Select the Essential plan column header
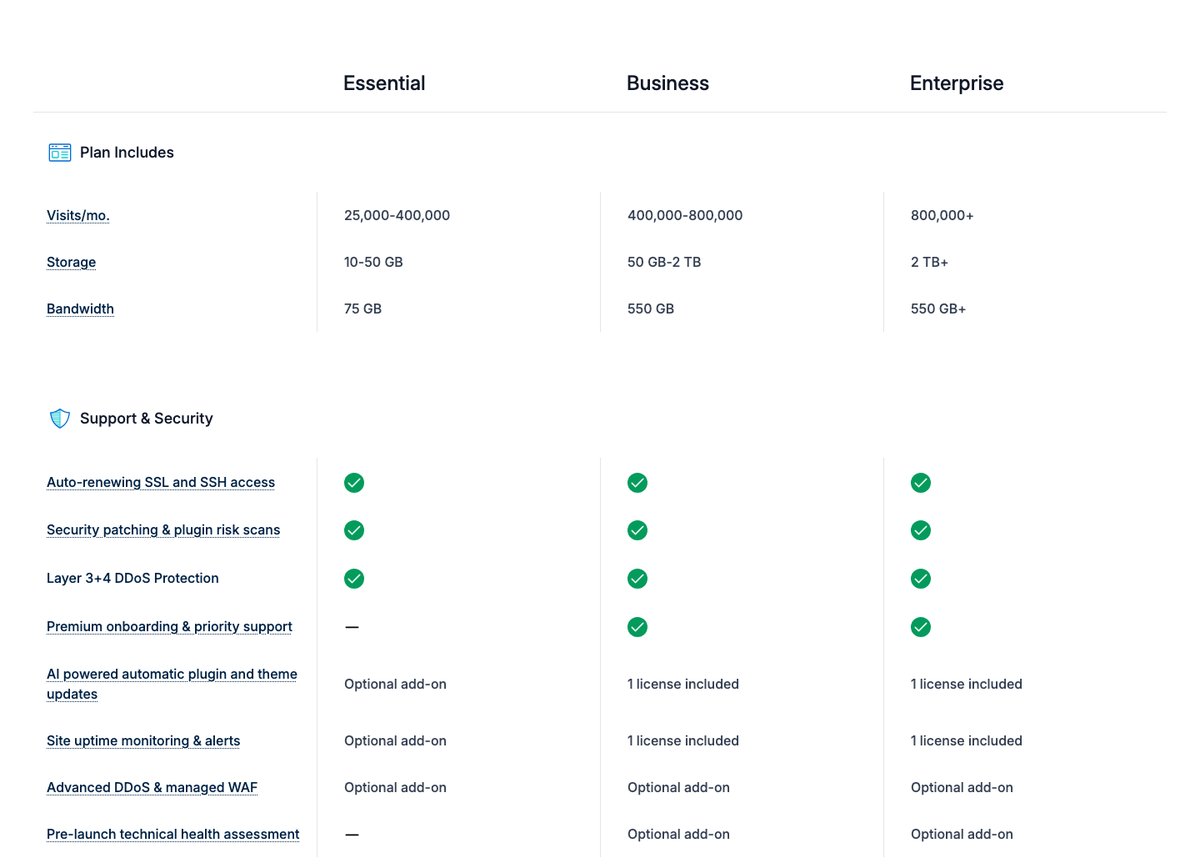The width and height of the screenshot is (1200, 868). point(384,83)
